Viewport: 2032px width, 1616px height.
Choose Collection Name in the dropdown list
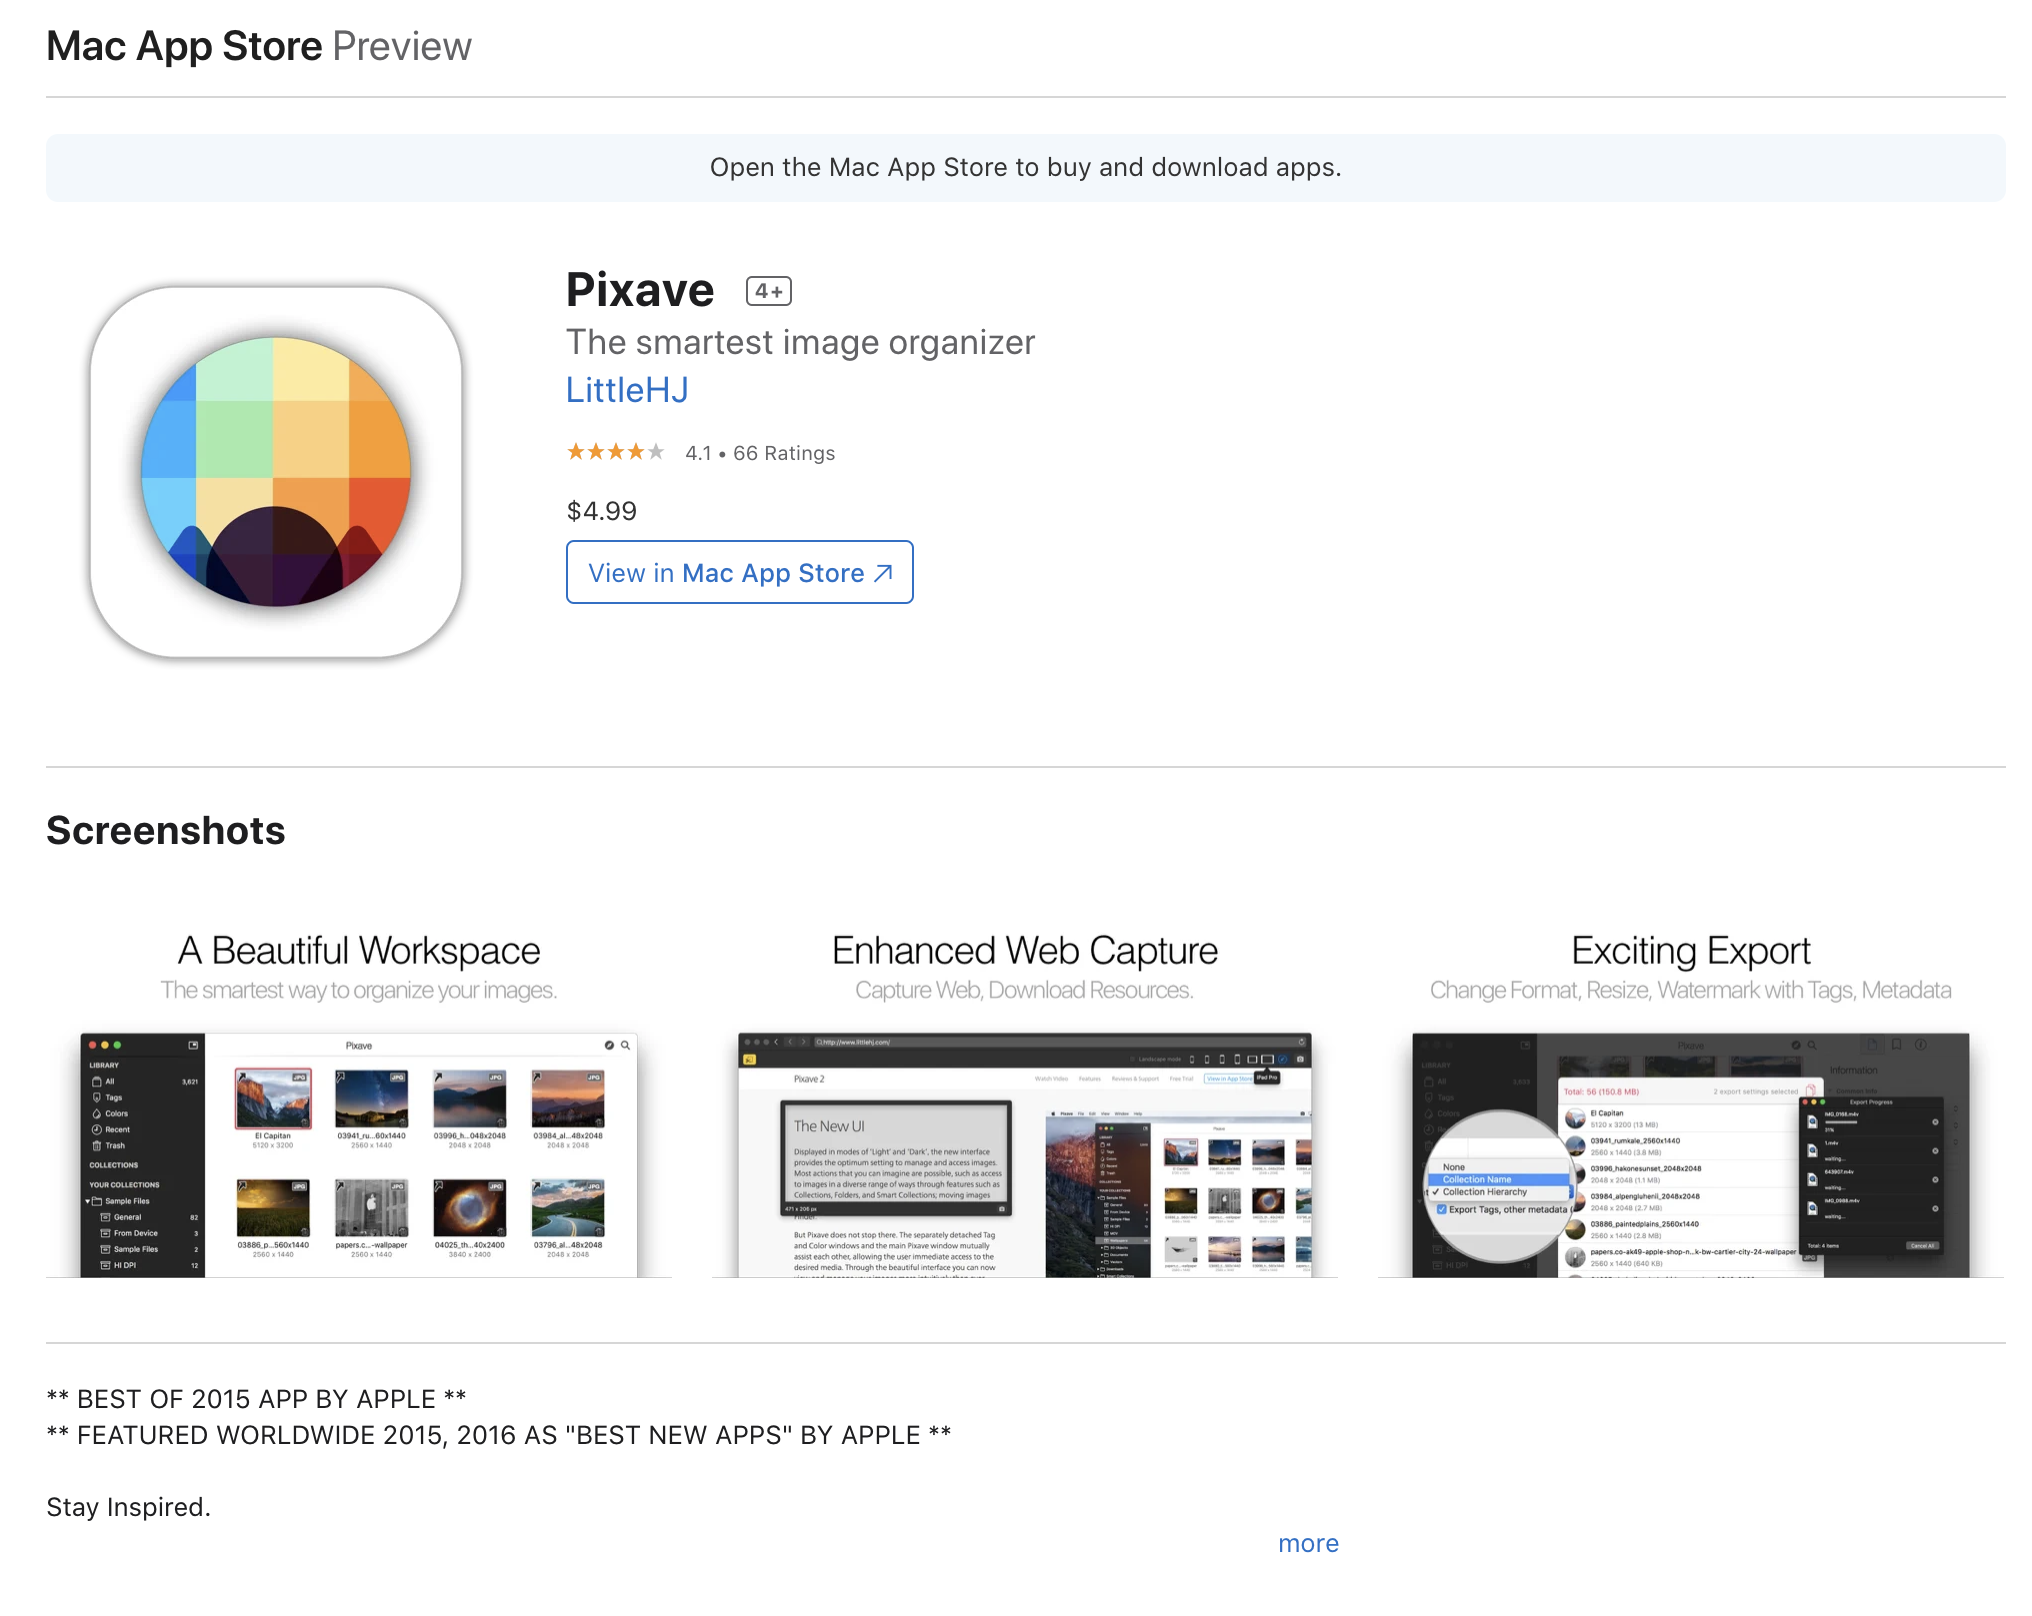click(x=1477, y=1180)
